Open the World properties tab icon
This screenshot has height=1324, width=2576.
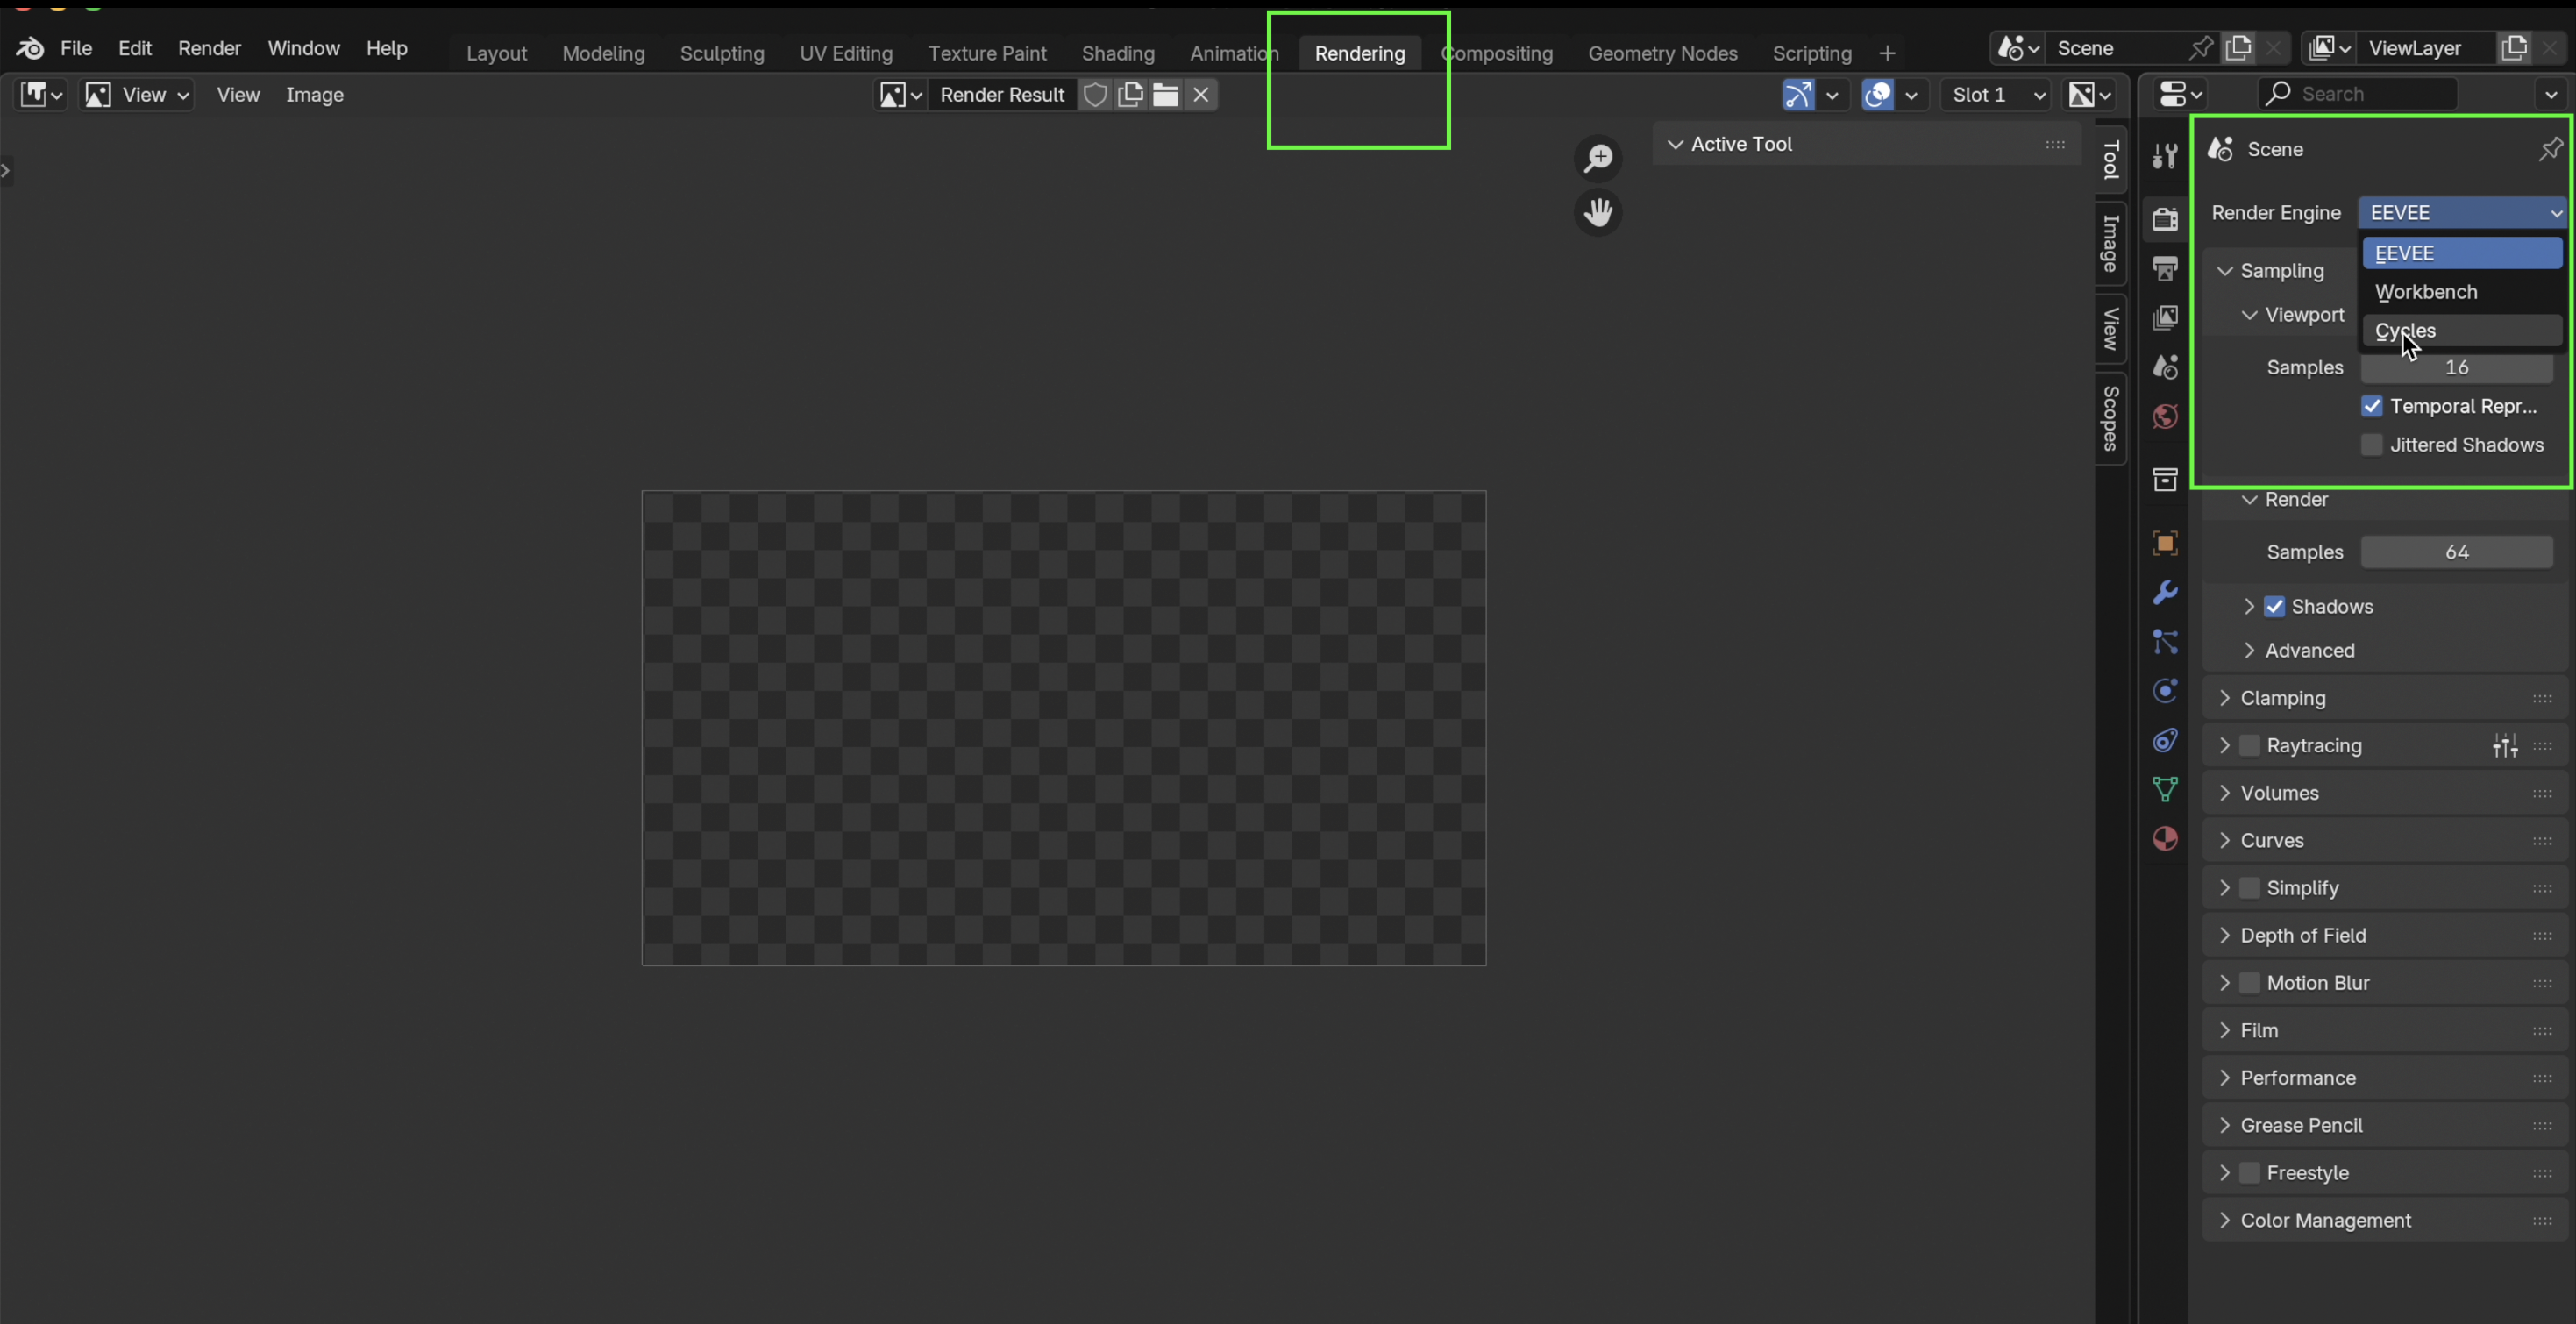2165,416
